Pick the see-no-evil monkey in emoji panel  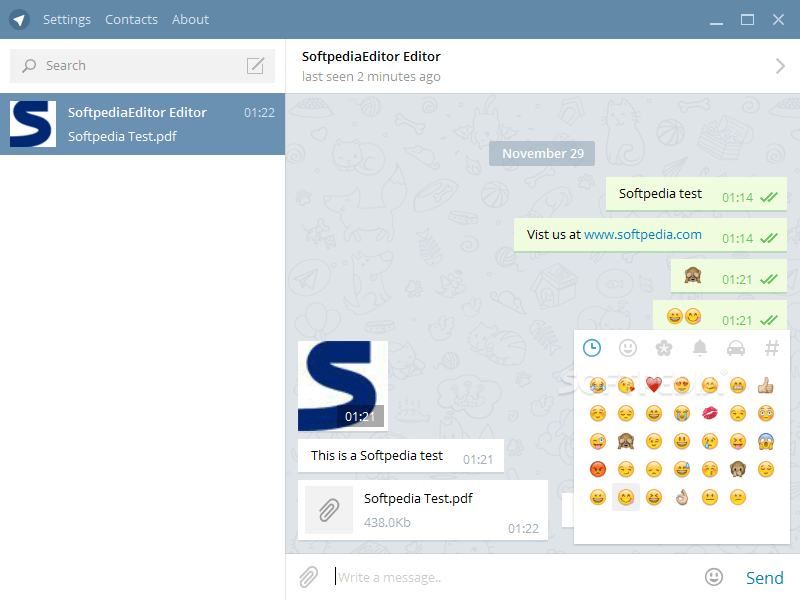[626, 441]
